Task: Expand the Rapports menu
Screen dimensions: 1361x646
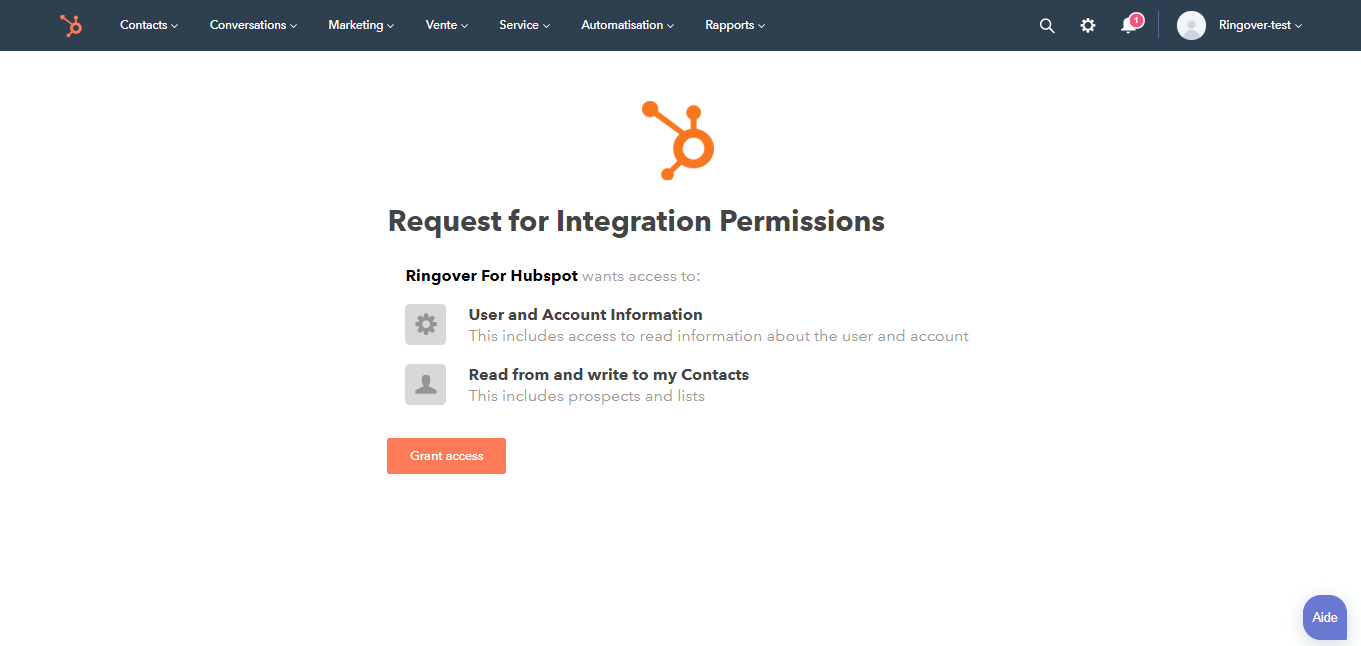Action: 735,25
